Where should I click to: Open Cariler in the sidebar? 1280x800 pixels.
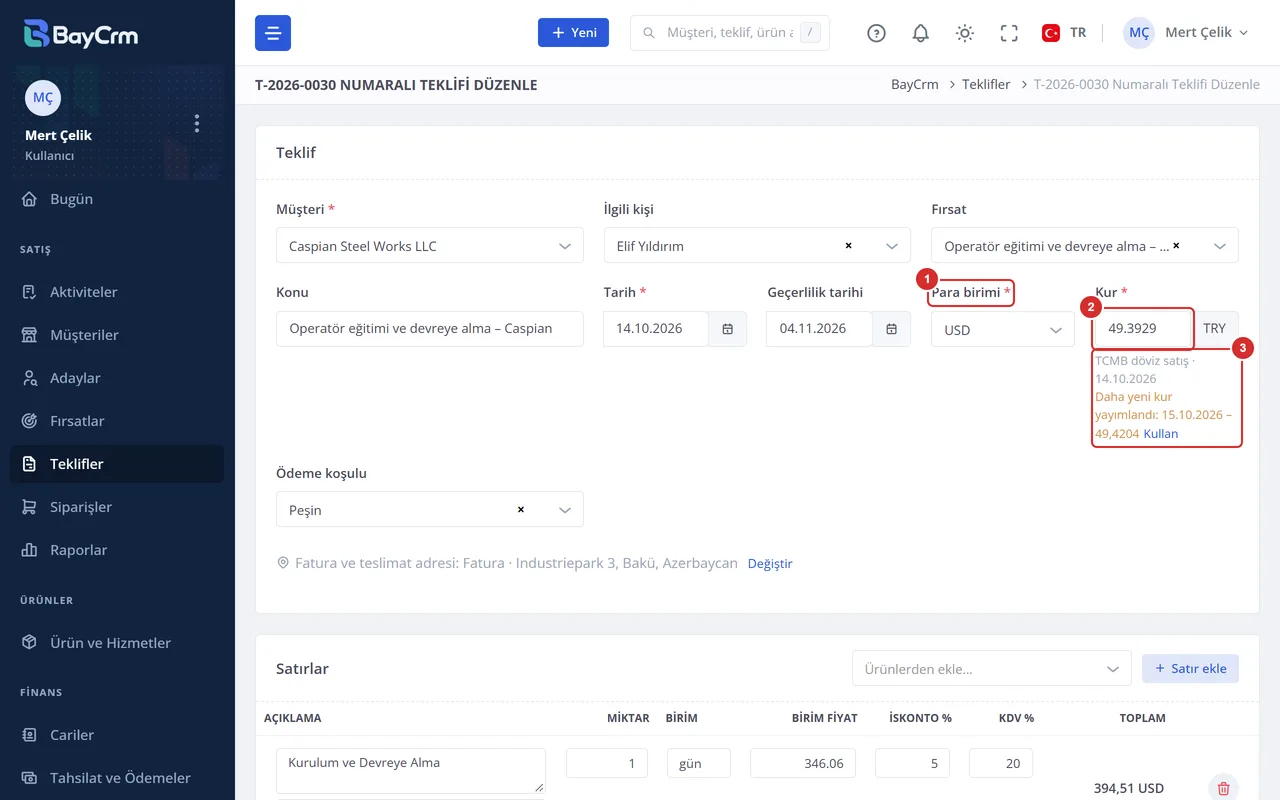pos(117,735)
